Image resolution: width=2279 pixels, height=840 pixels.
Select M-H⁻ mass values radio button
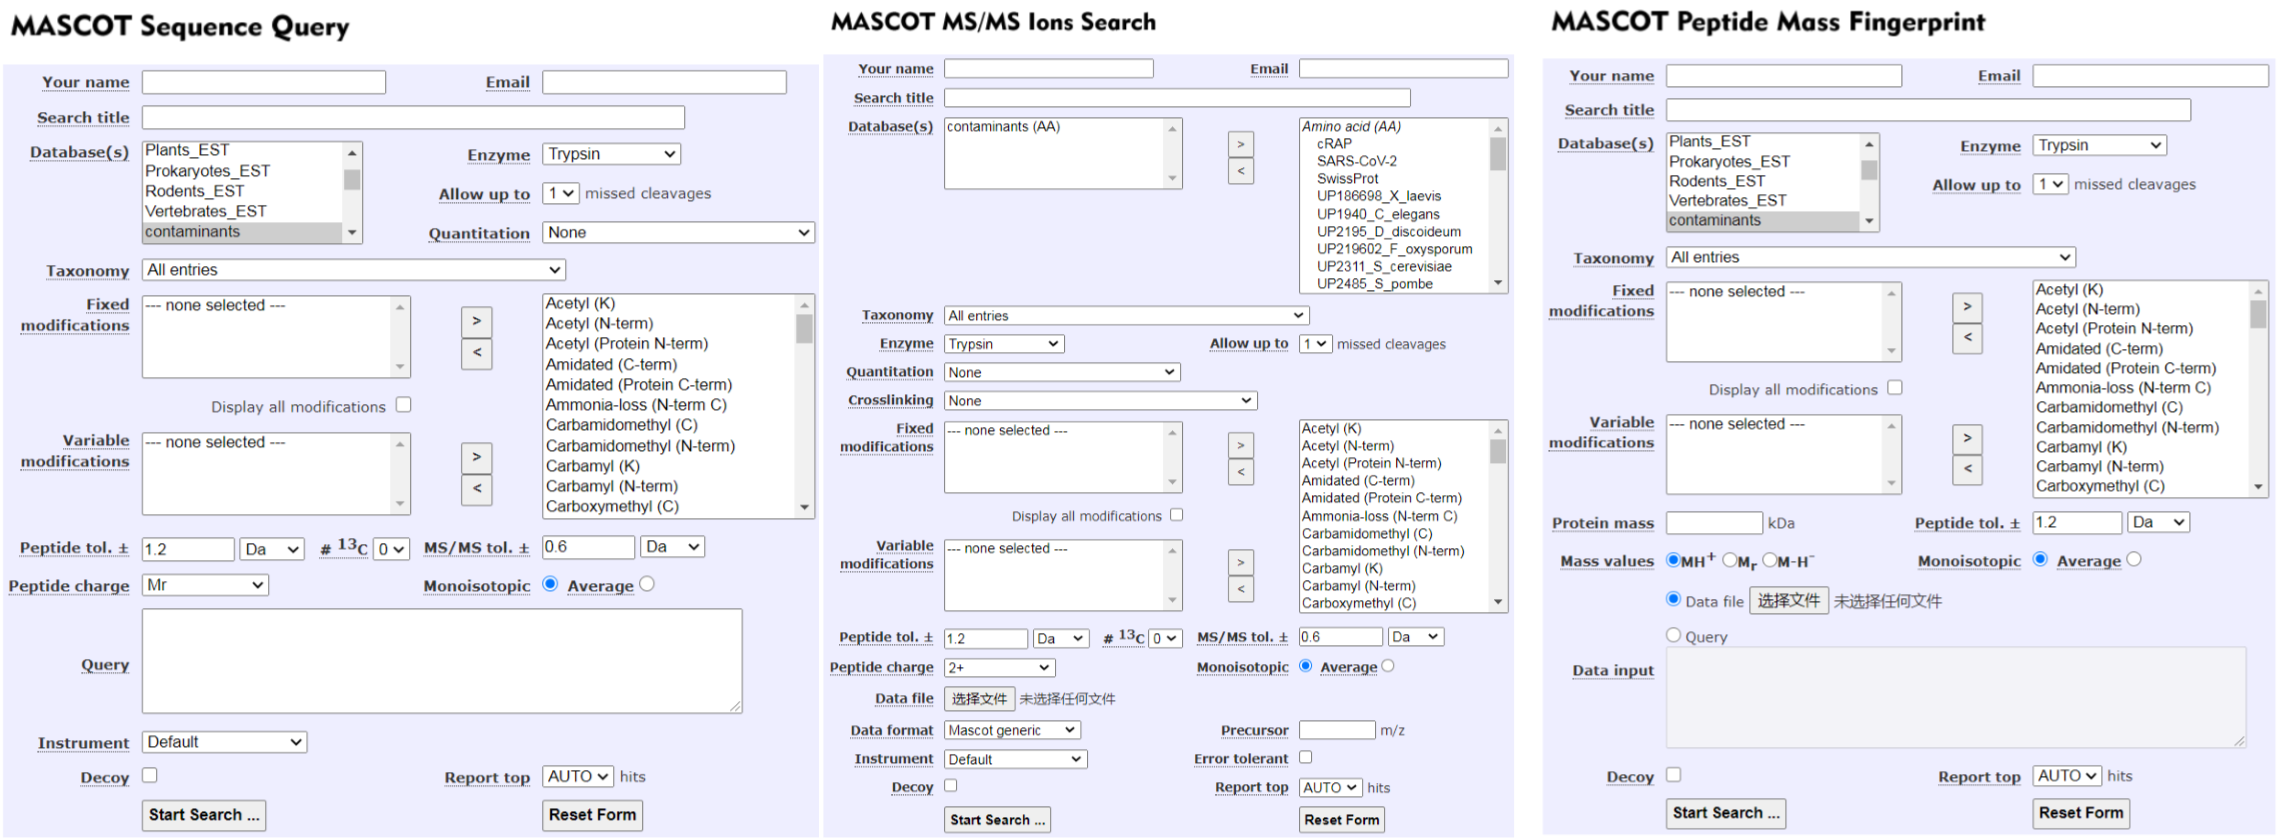click(x=1769, y=560)
